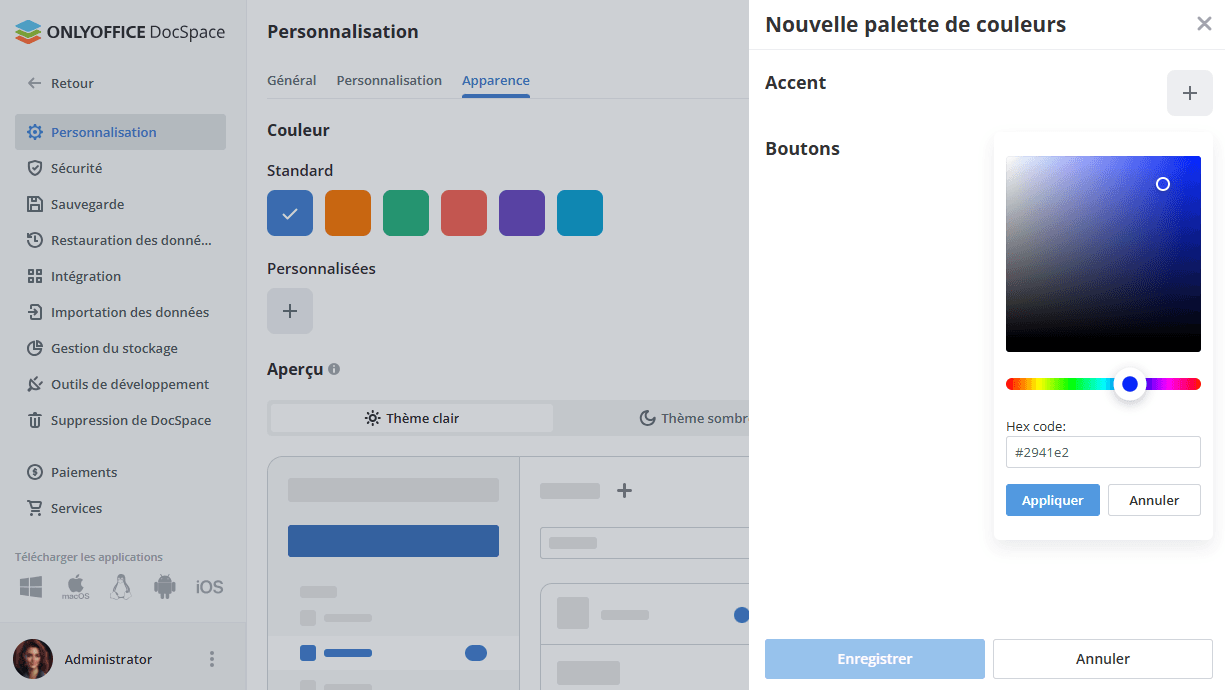The image size is (1225, 690).
Task: Open Gestion du stockage settings
Action: tap(114, 348)
